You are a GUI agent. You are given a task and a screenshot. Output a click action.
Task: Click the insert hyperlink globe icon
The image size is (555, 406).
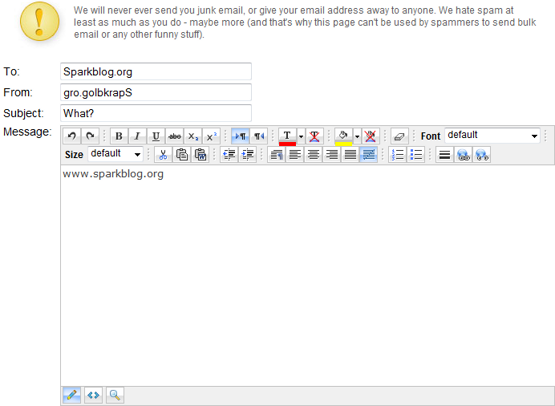click(x=463, y=155)
